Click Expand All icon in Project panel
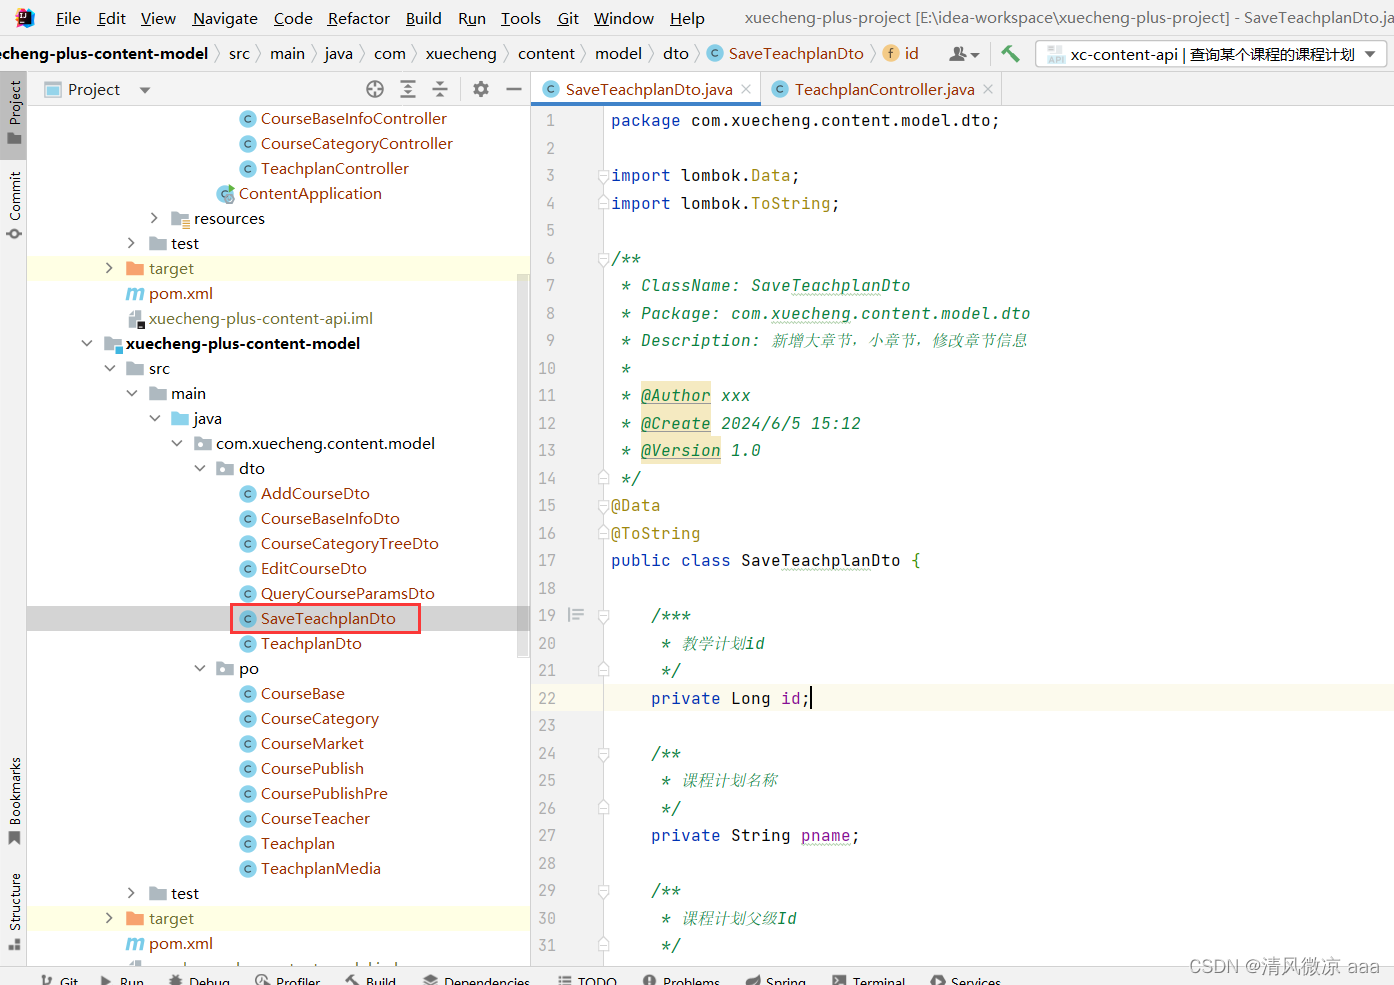This screenshot has height=985, width=1394. 408,89
